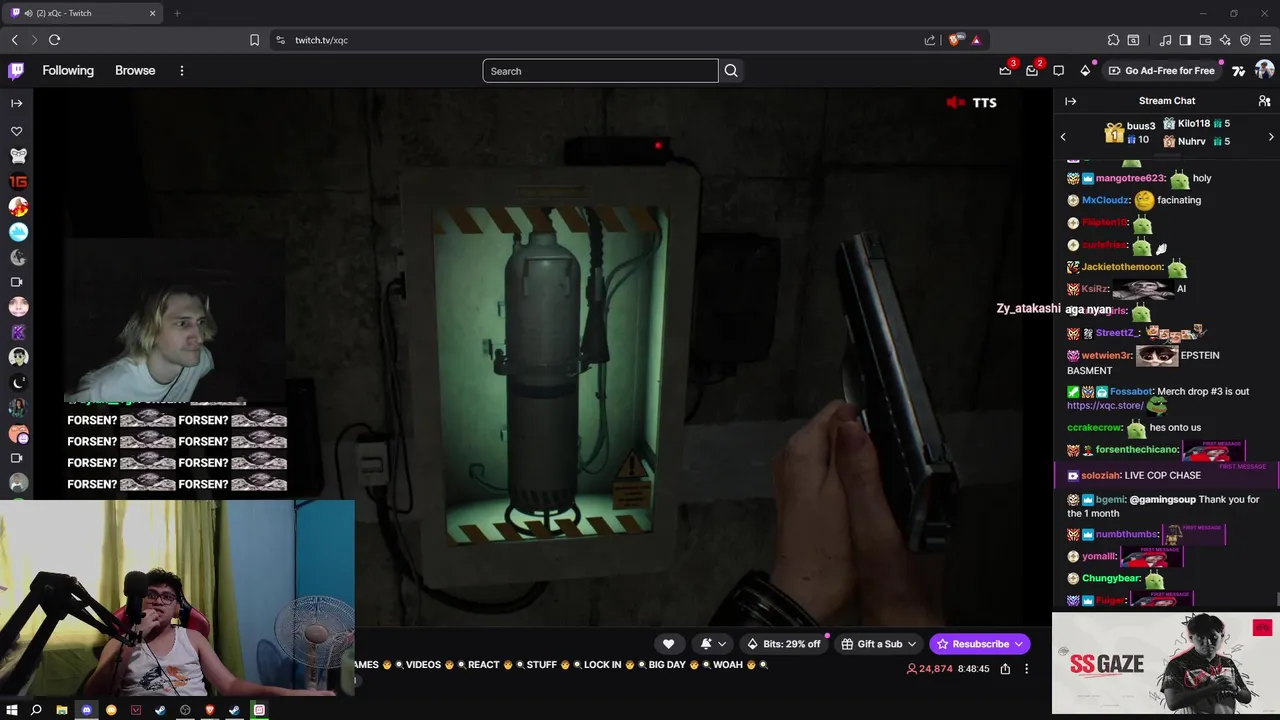
Task: Open Brave VPN shield icon
Action: 1245,40
